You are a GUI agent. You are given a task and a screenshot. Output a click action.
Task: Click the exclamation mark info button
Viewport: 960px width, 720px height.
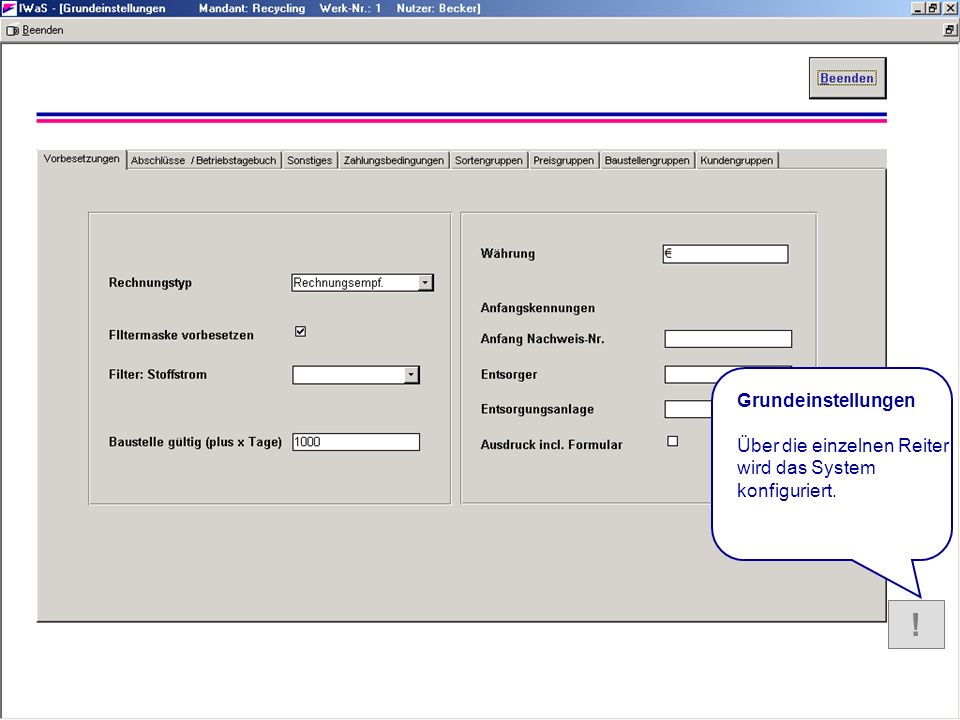tap(916, 624)
